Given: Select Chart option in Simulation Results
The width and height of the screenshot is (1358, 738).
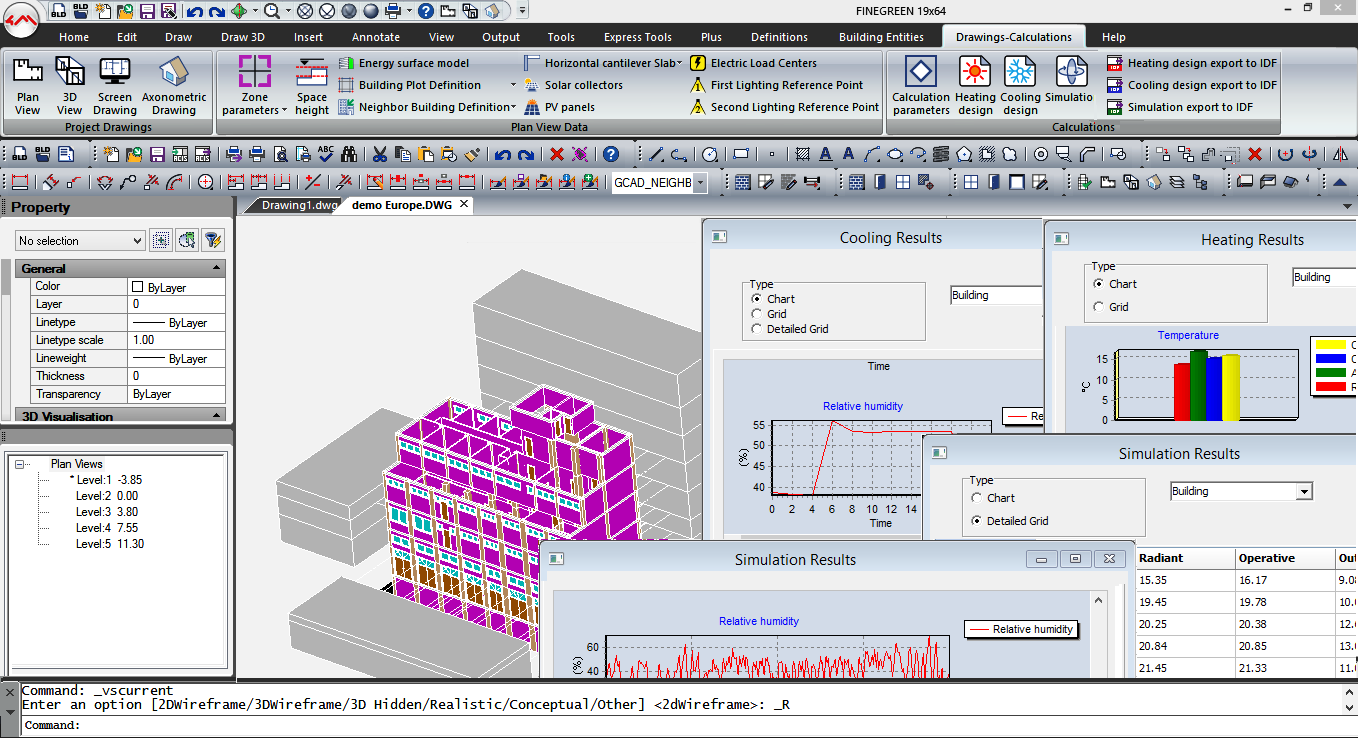Looking at the screenshot, I should point(977,498).
